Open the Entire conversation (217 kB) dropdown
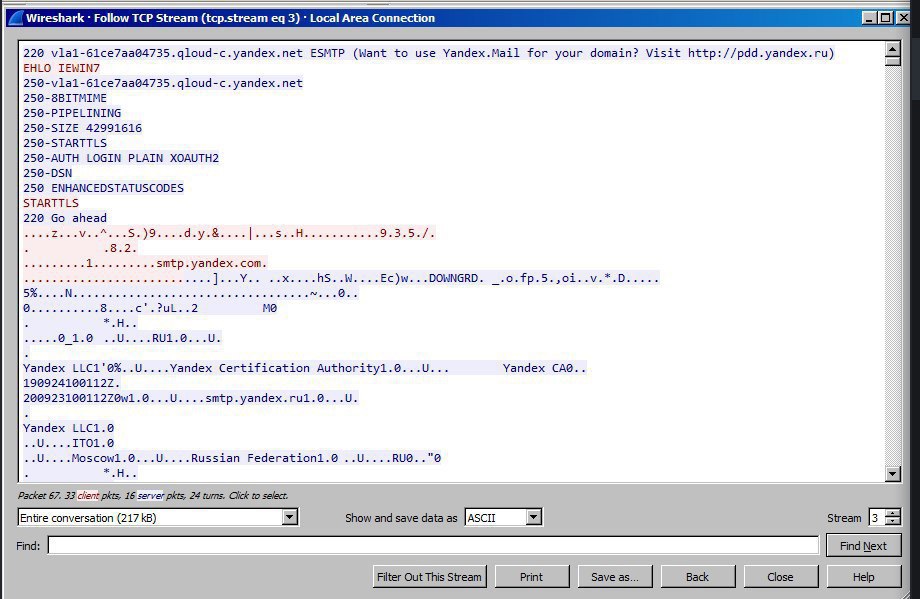This screenshot has height=599, width=920. click(x=290, y=517)
